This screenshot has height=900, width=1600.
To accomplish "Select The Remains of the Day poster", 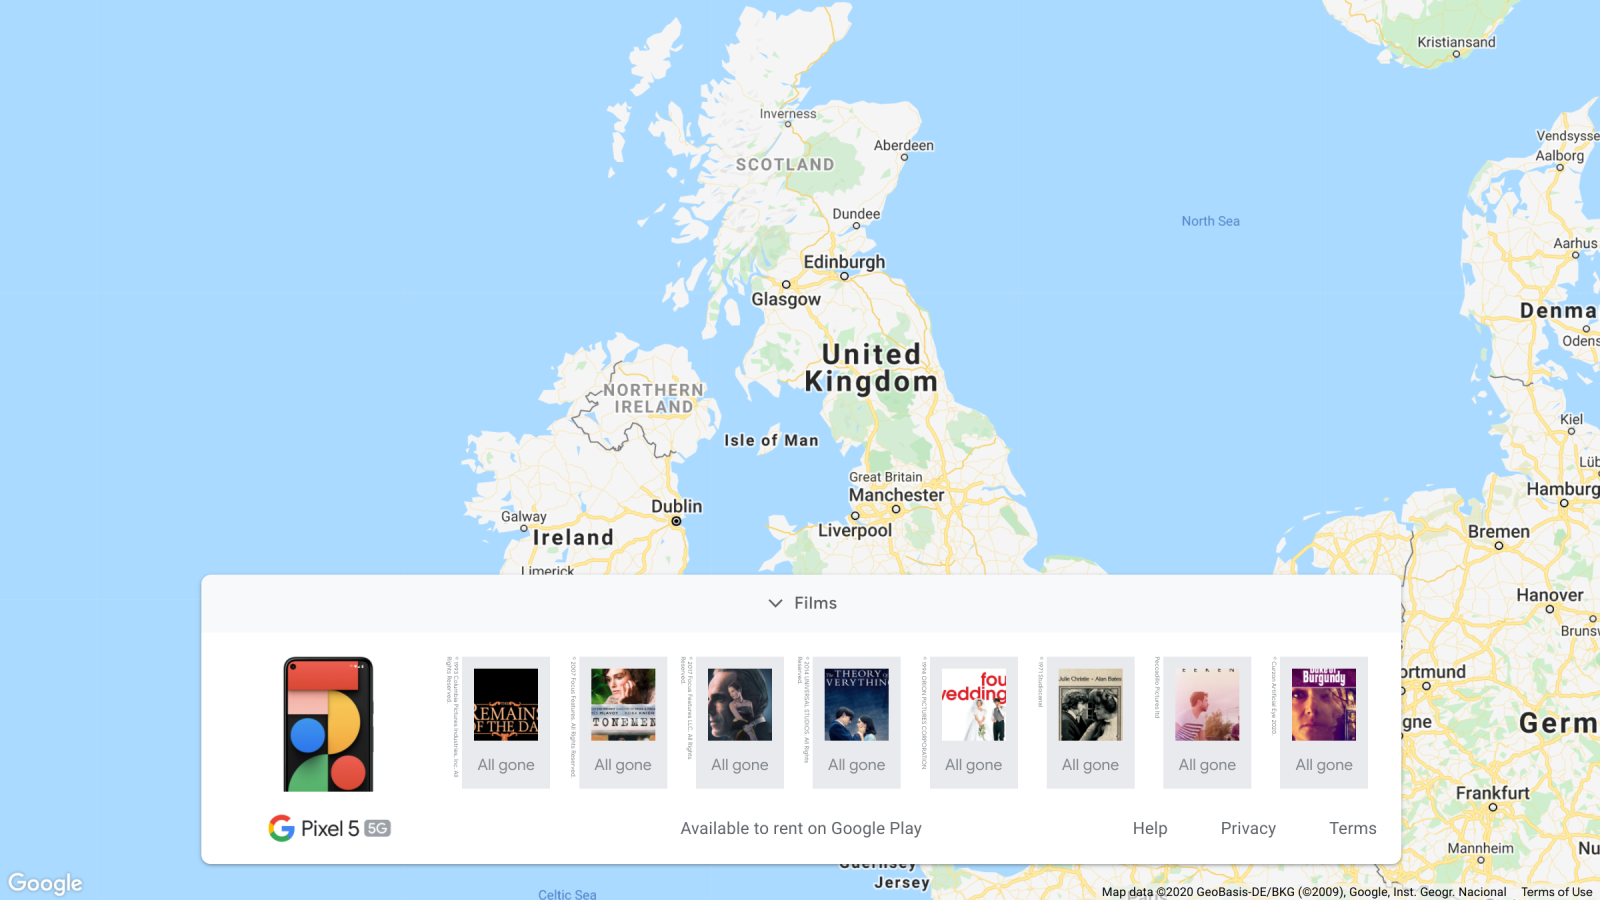I will tap(506, 705).
